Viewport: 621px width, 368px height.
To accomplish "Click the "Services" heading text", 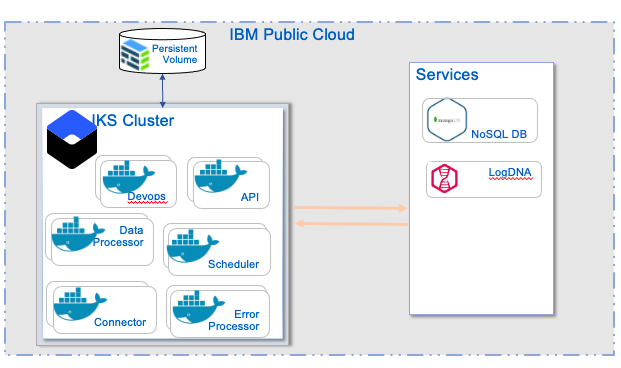I will tap(447, 74).
